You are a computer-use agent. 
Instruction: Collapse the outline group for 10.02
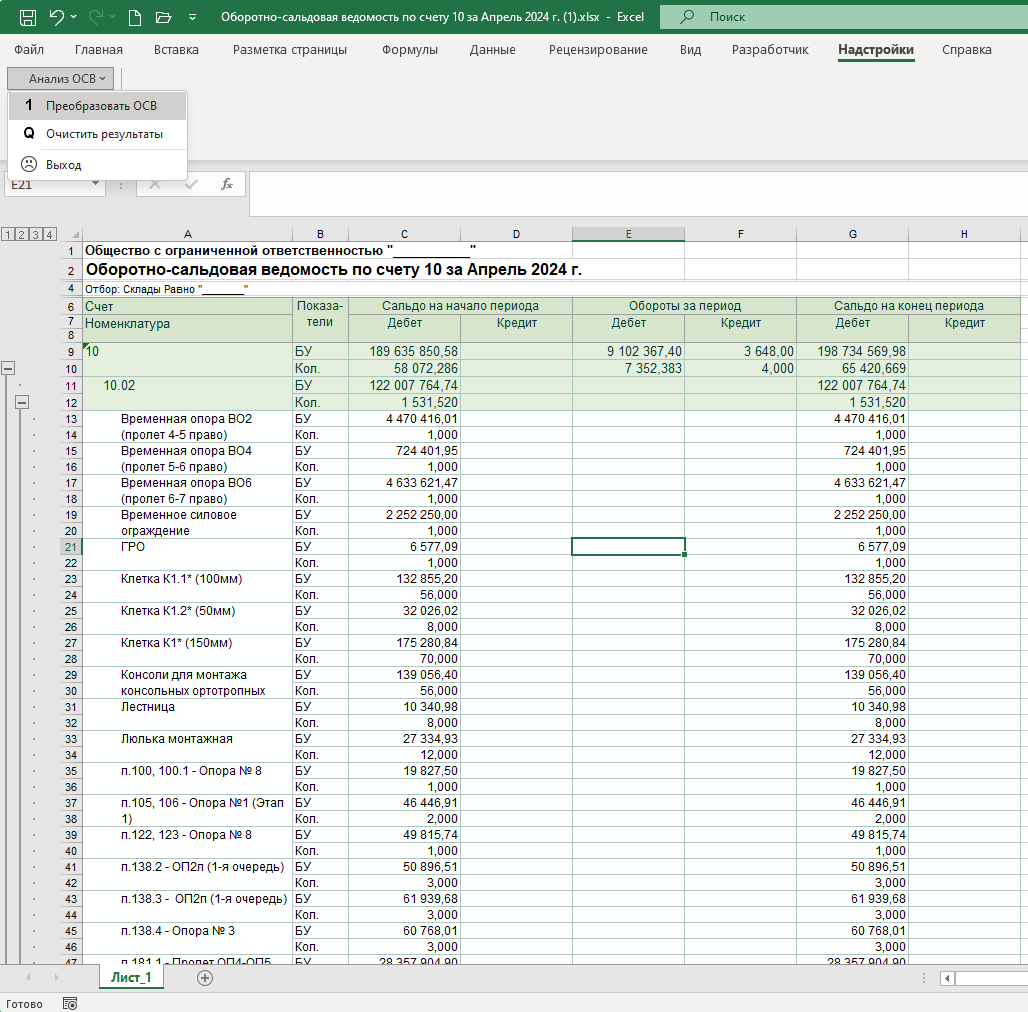tap(22, 402)
